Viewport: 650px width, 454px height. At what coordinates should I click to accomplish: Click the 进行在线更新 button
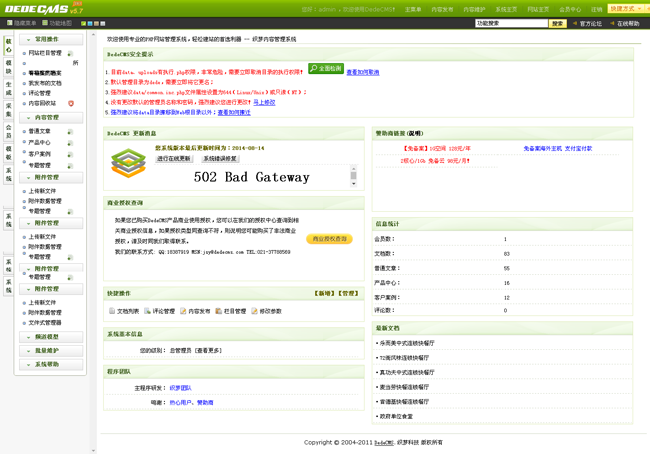174,159
